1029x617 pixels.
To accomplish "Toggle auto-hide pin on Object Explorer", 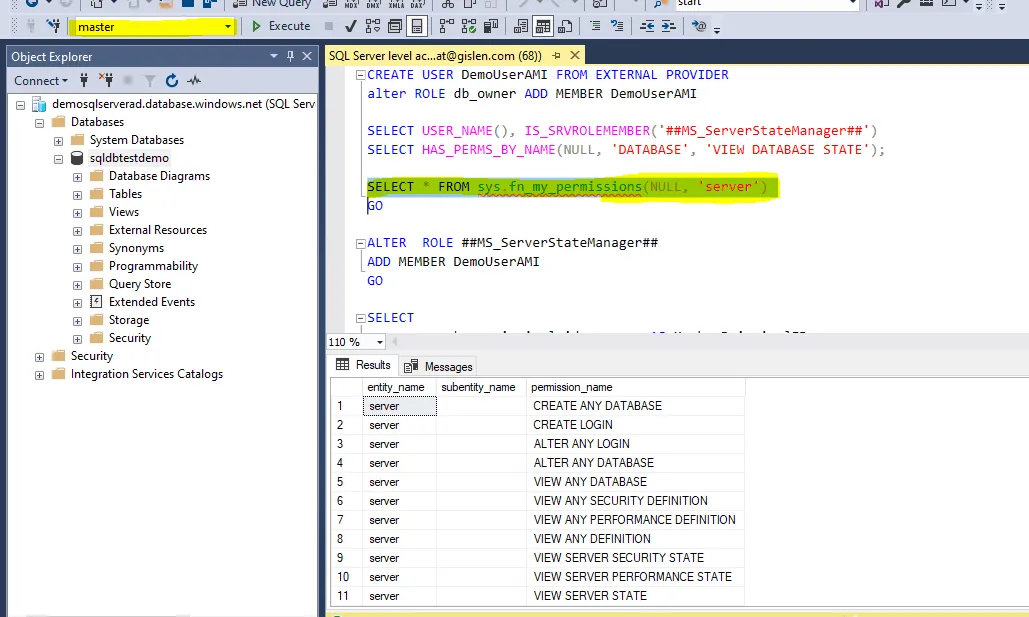I will pyautogui.click(x=290, y=56).
